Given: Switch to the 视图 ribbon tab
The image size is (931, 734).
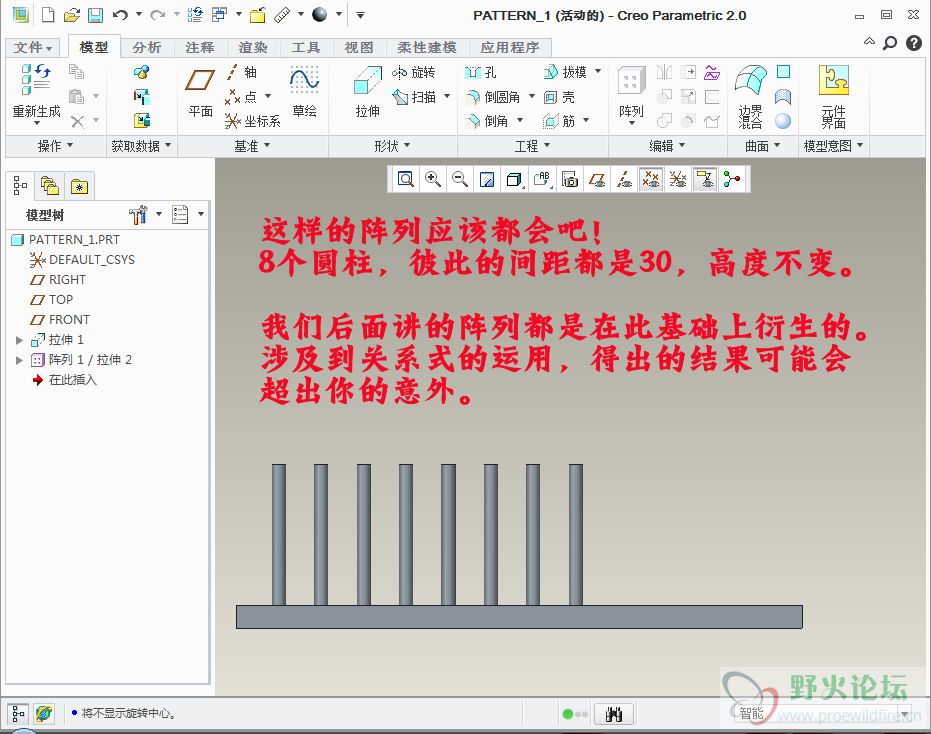Looking at the screenshot, I should pos(359,47).
